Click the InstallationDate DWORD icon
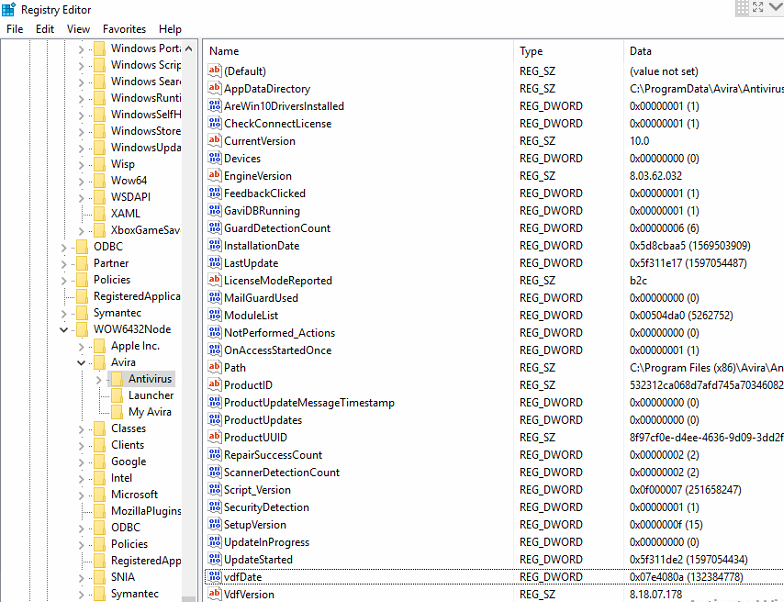The image size is (784, 602). pos(214,246)
